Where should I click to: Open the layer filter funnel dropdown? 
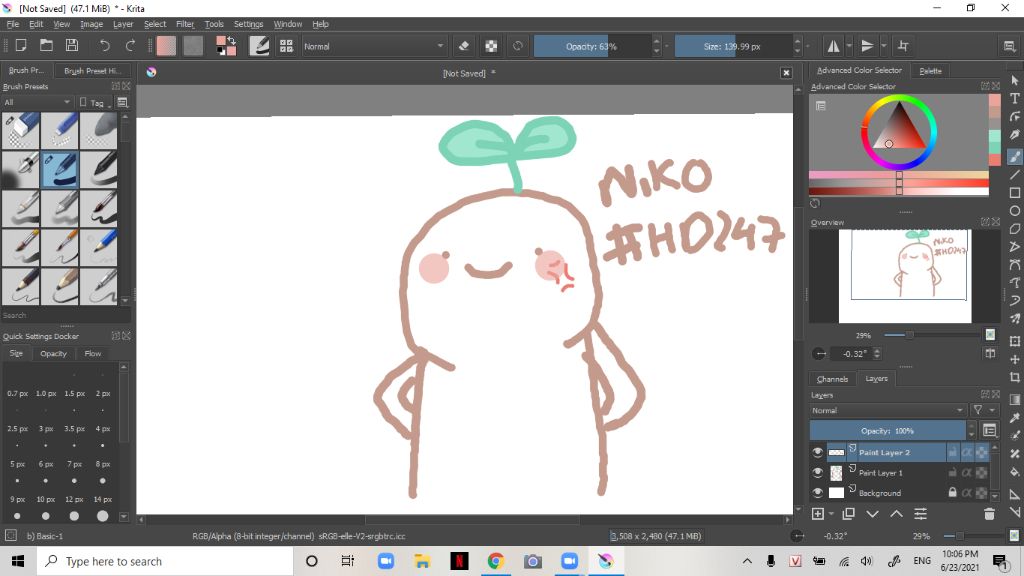click(x=983, y=410)
